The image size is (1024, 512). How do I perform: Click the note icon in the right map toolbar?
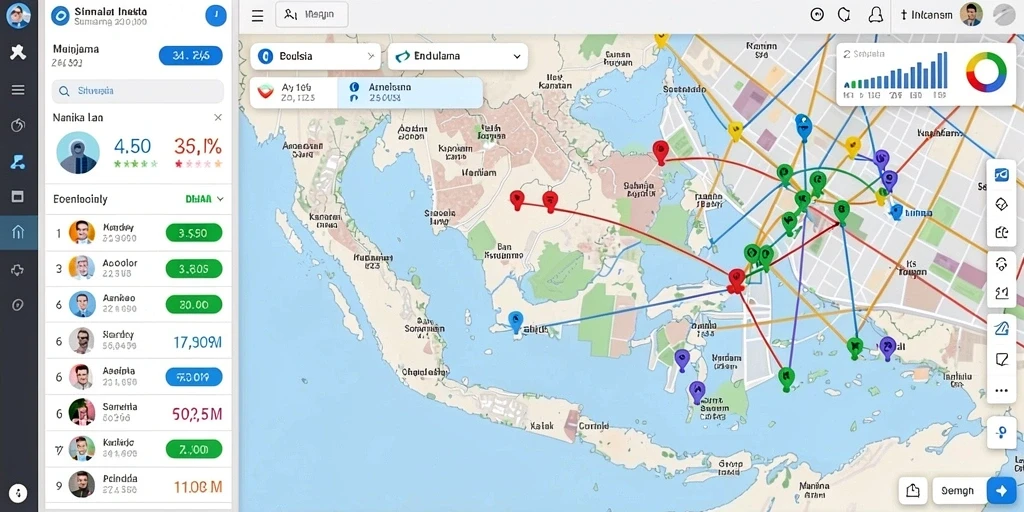pos(1001,359)
